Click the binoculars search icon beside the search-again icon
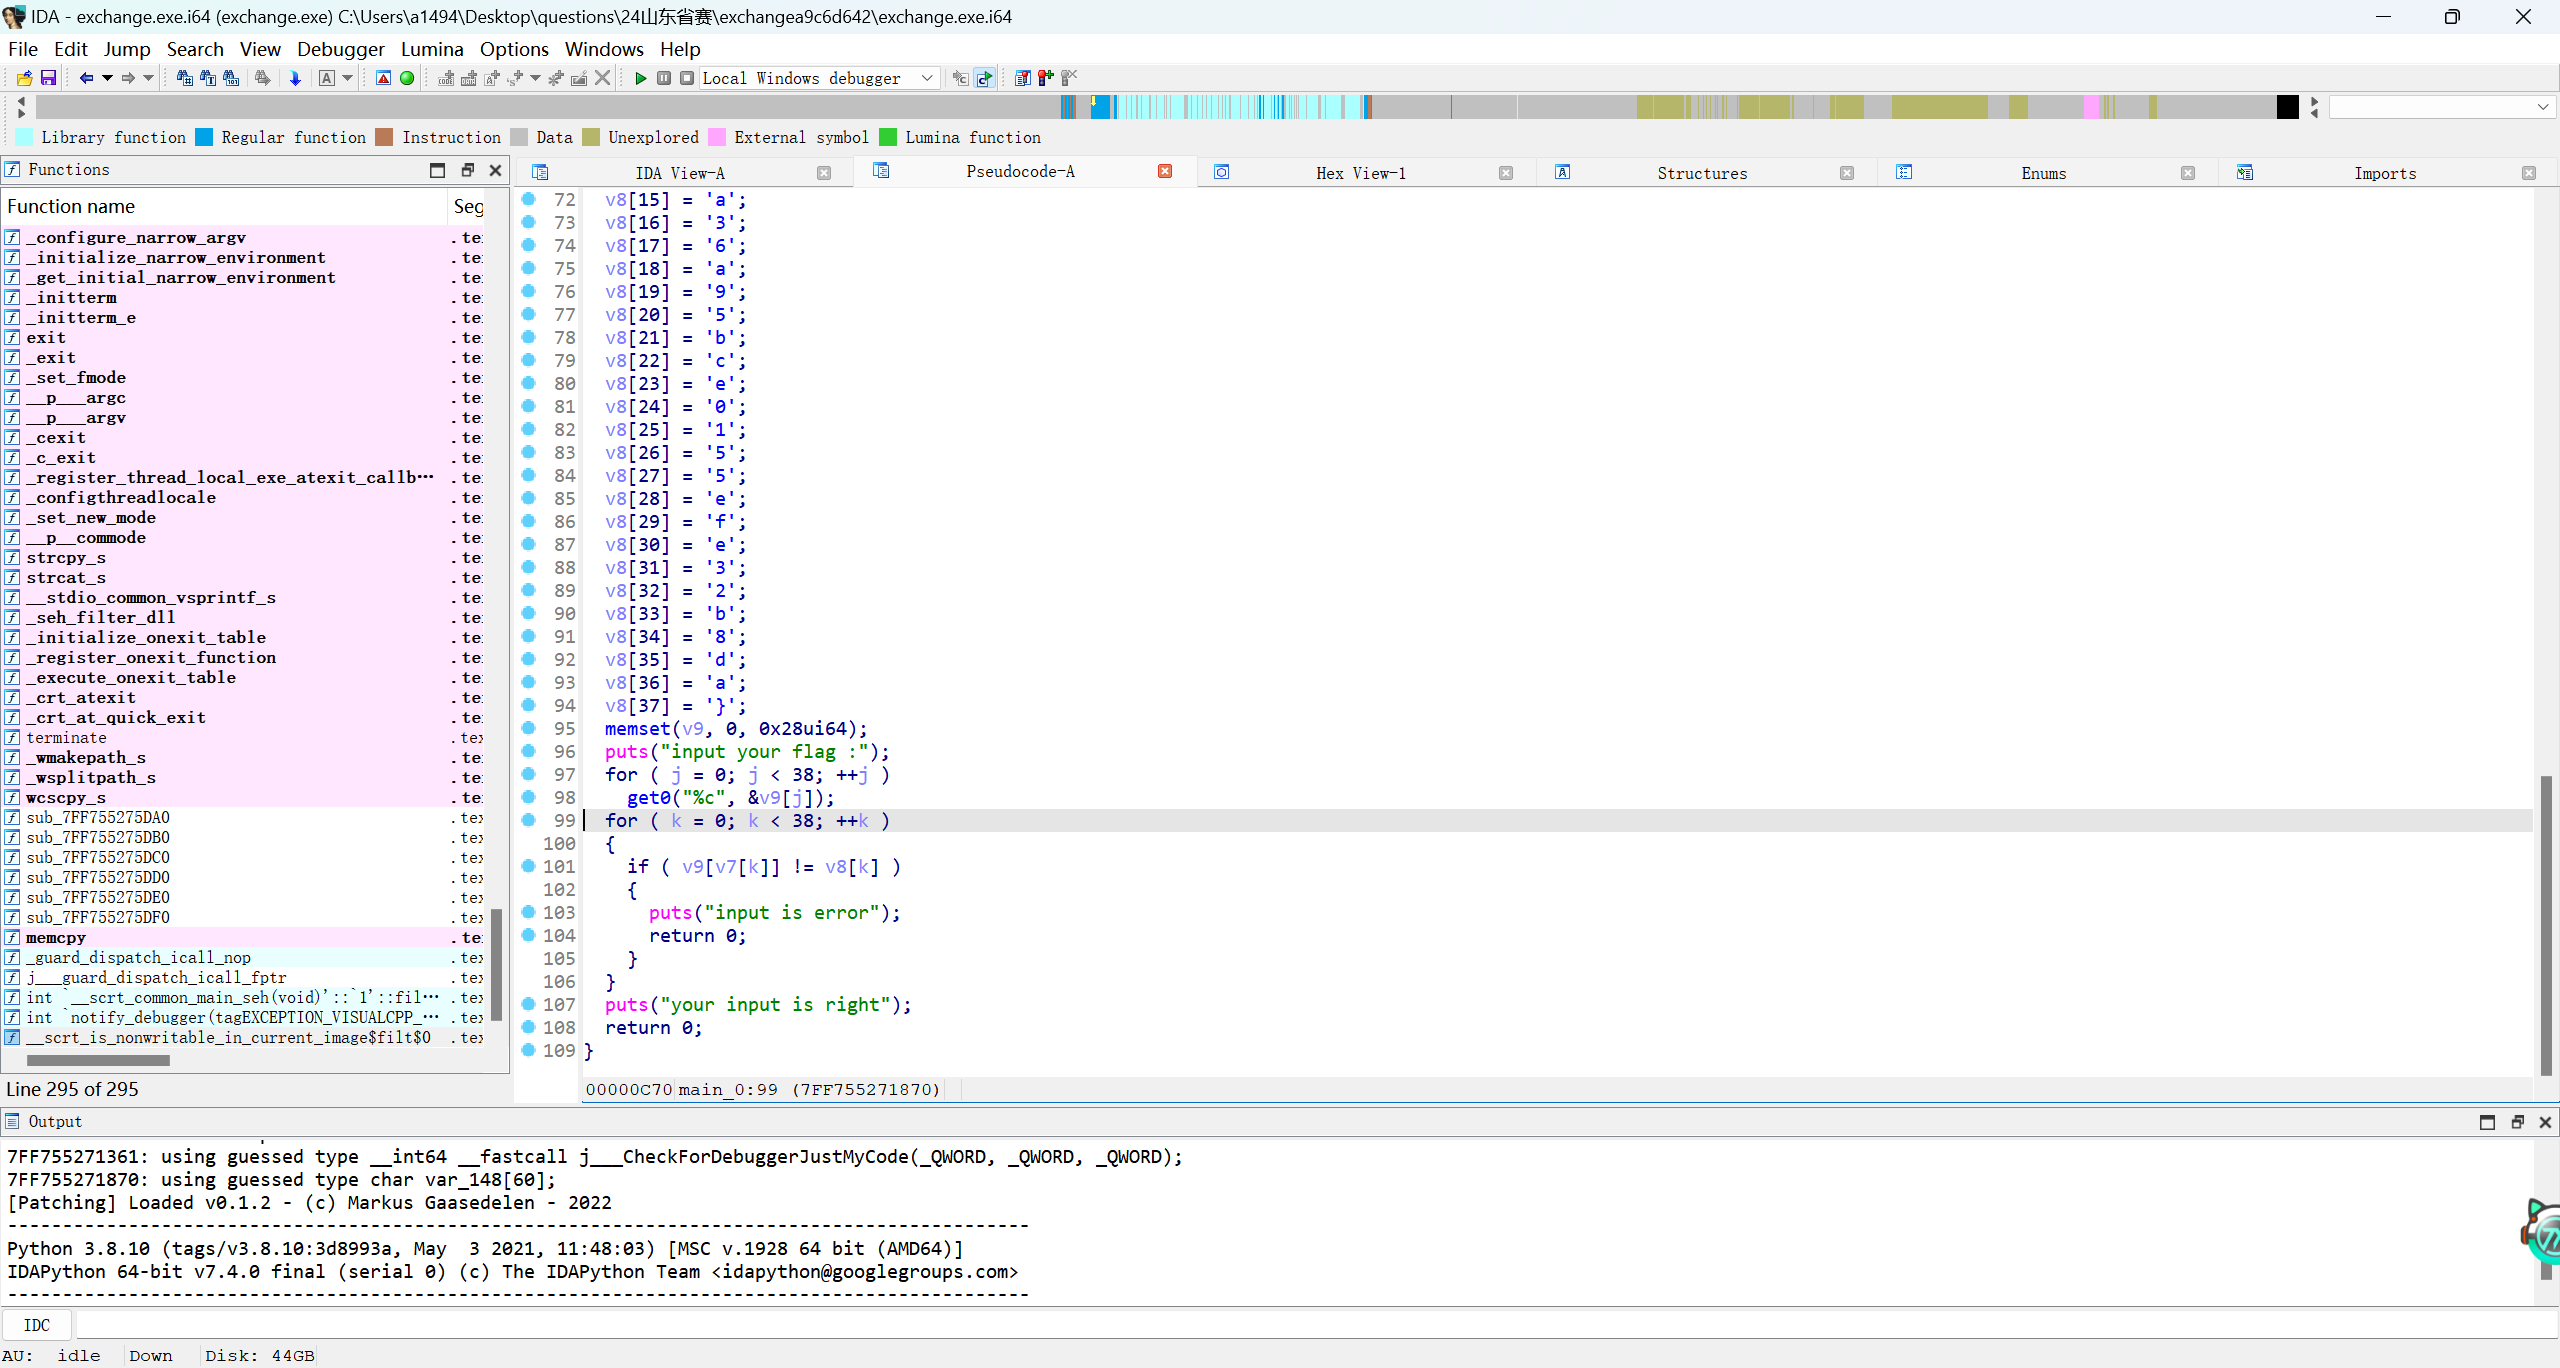 click(231, 78)
